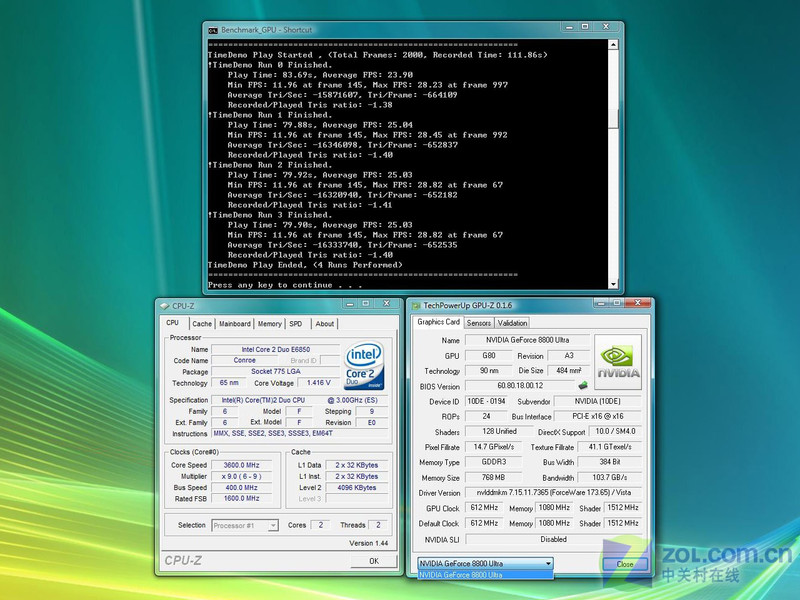Close the GPU-Z window via title bar
This screenshot has width=800, height=600.
point(638,303)
